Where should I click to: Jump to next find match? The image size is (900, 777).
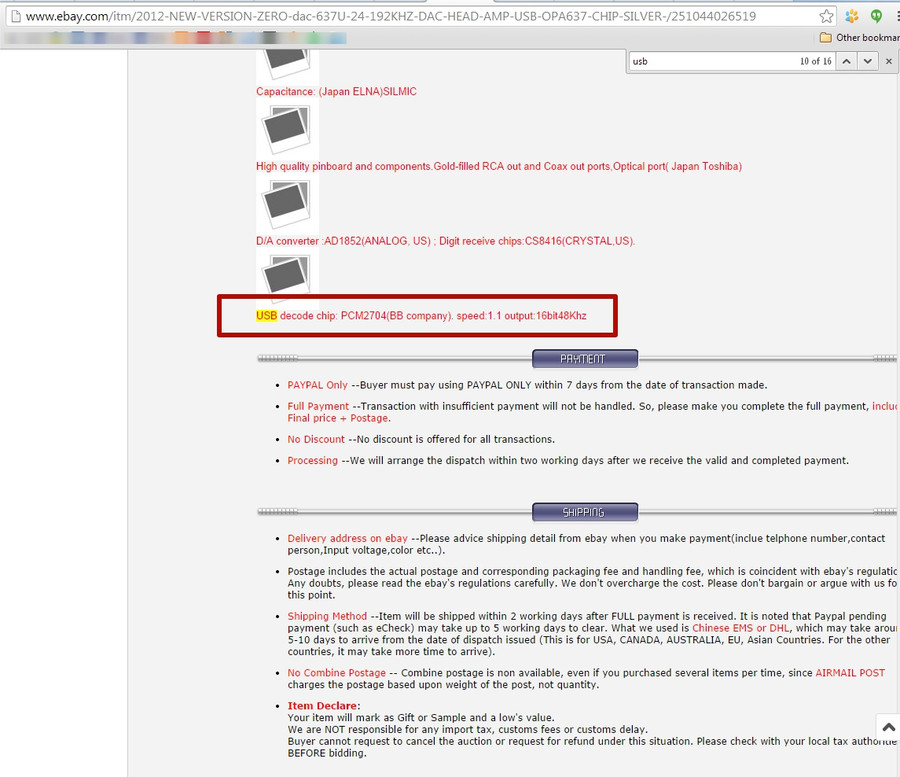pos(868,61)
